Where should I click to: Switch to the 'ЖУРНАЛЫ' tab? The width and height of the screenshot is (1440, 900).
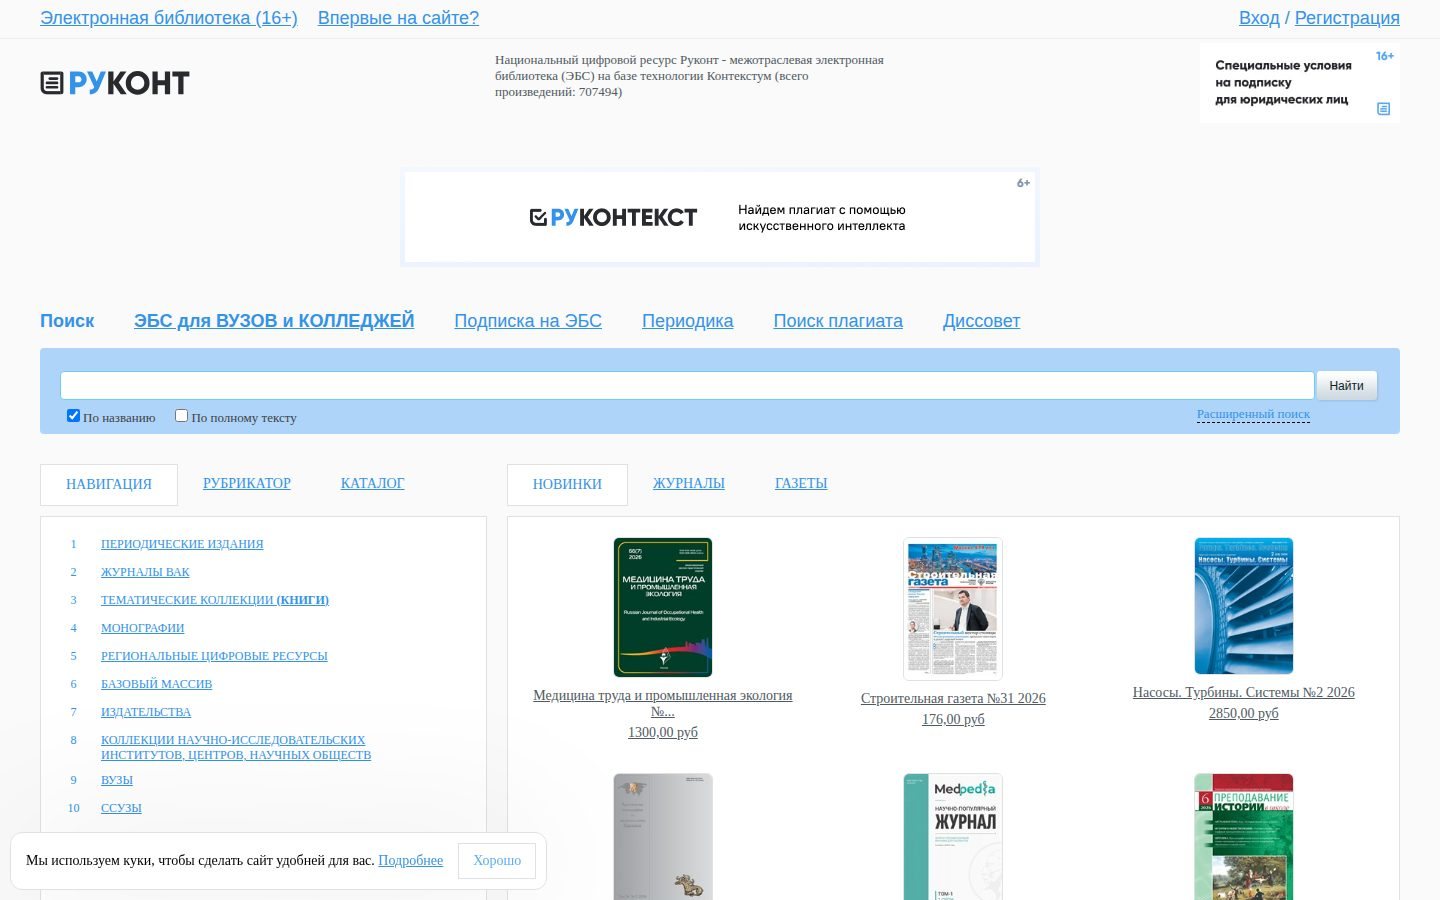tap(689, 483)
